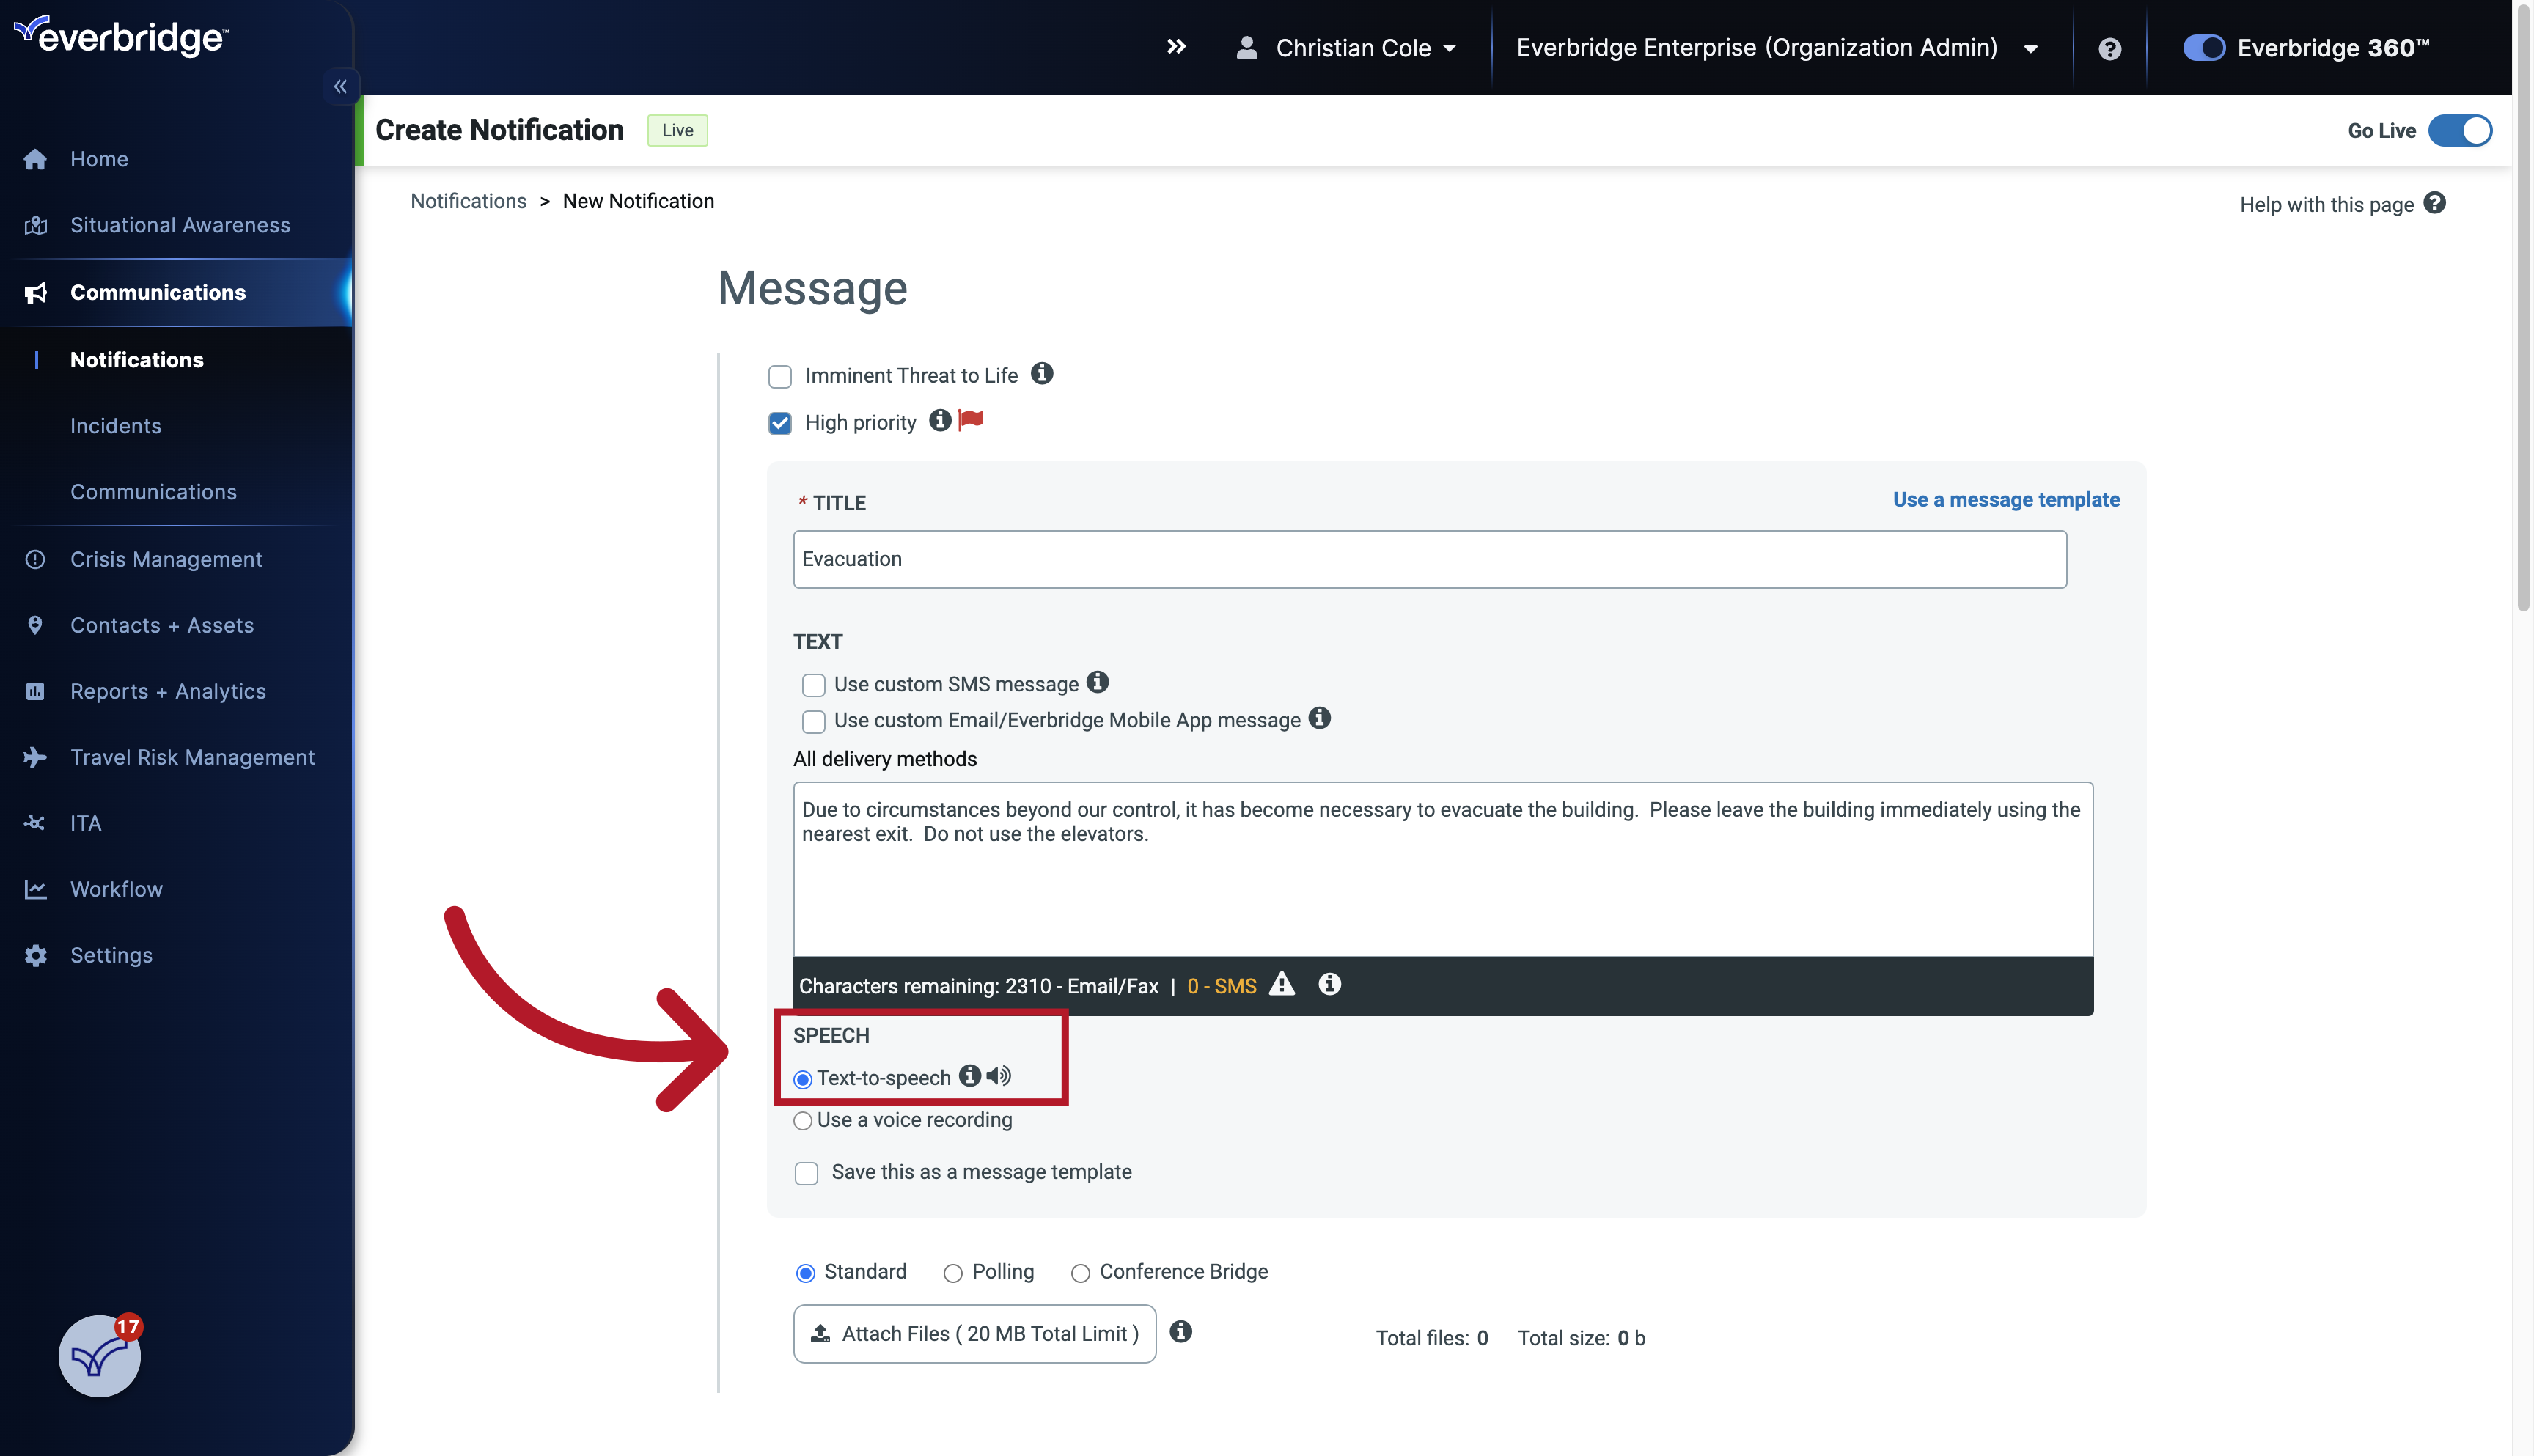The width and height of the screenshot is (2534, 1456).
Task: Open Situational Awareness via its map icon
Action: pyautogui.click(x=35, y=225)
